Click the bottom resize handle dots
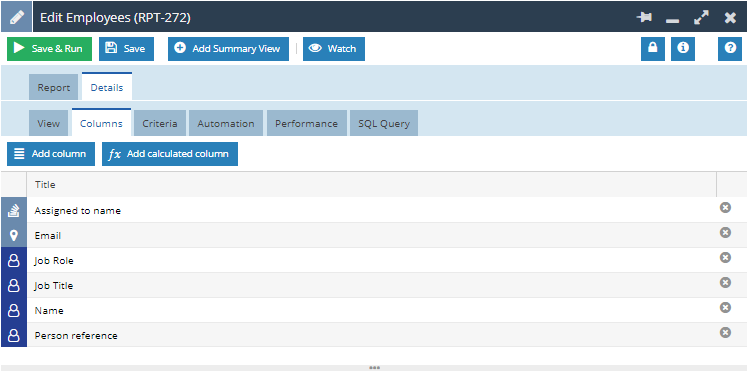The width and height of the screenshot is (748, 371). pos(374,368)
